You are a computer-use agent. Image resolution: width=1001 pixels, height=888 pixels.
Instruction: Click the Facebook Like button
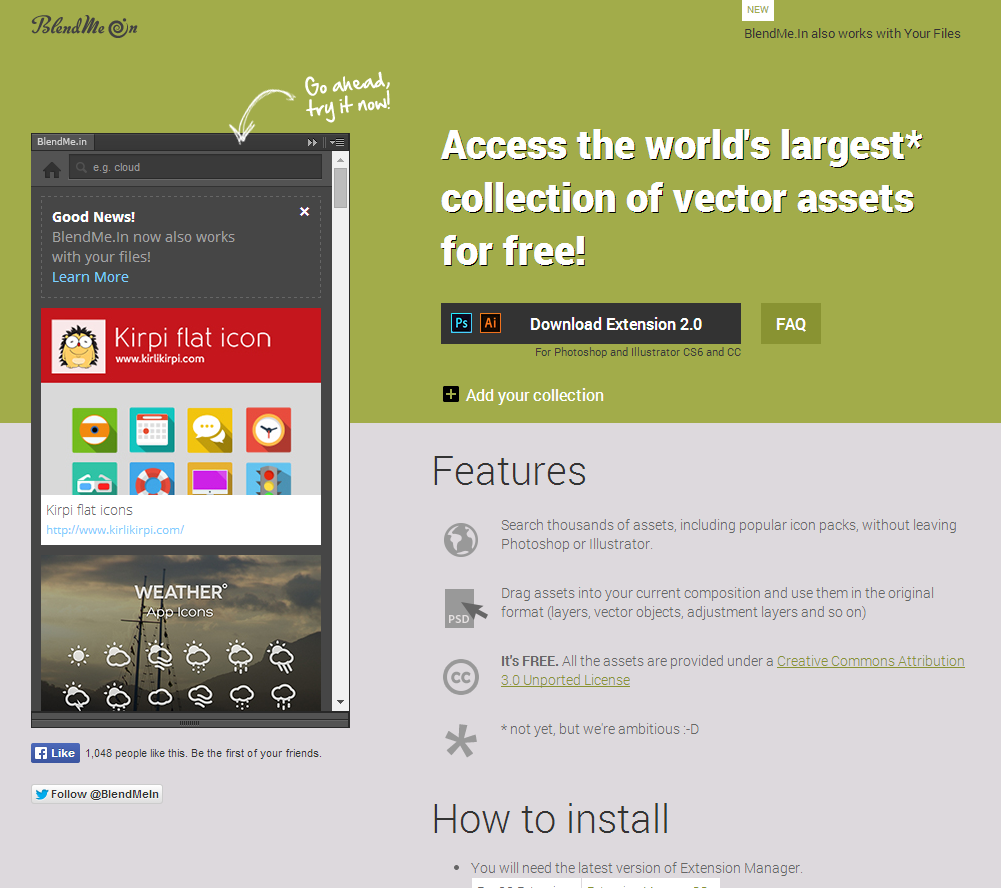[56, 753]
